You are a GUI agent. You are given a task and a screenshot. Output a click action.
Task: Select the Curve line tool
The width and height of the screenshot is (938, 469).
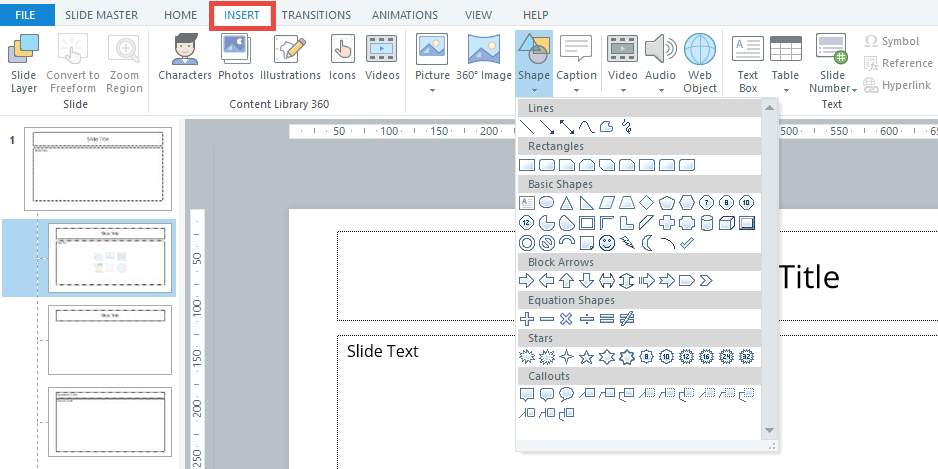[x=586, y=127]
